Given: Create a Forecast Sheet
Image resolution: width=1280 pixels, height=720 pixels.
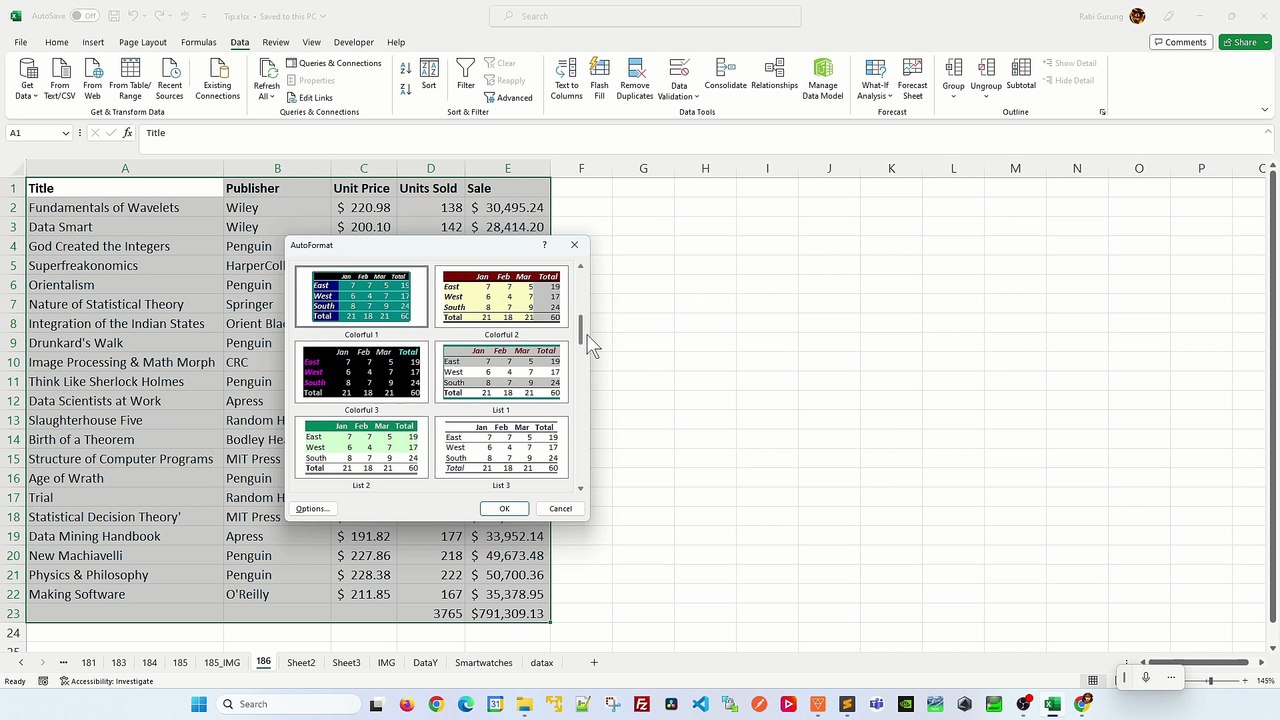Looking at the screenshot, I should click(x=912, y=79).
